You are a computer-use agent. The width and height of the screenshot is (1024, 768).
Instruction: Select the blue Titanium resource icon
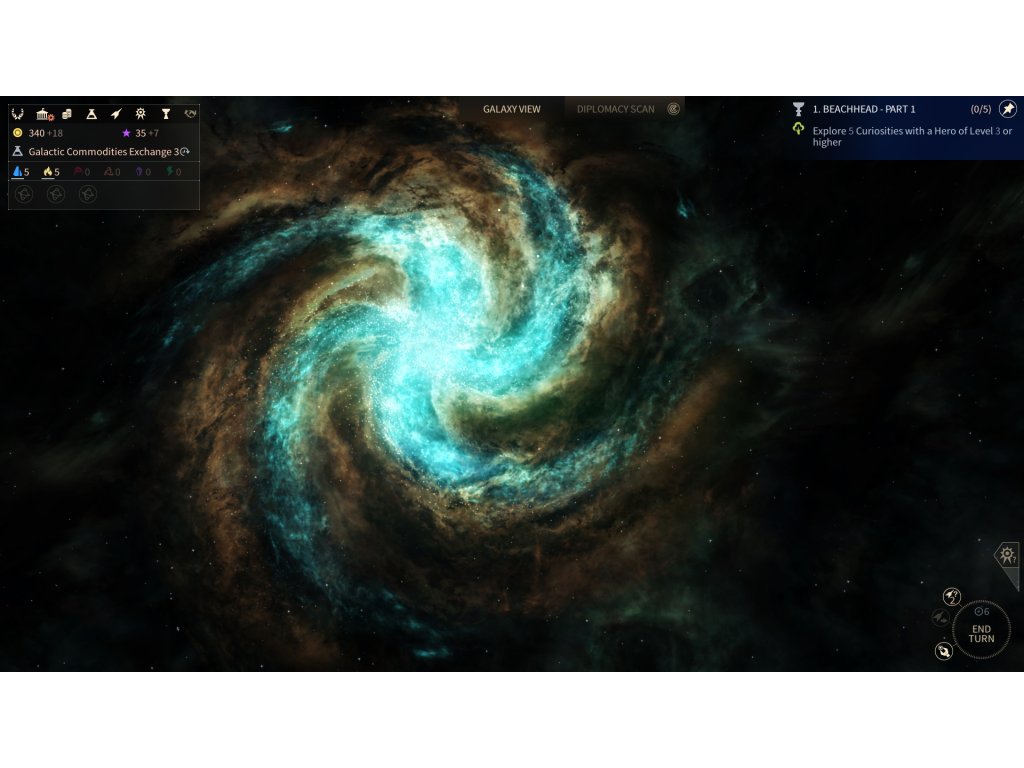pos(18,171)
